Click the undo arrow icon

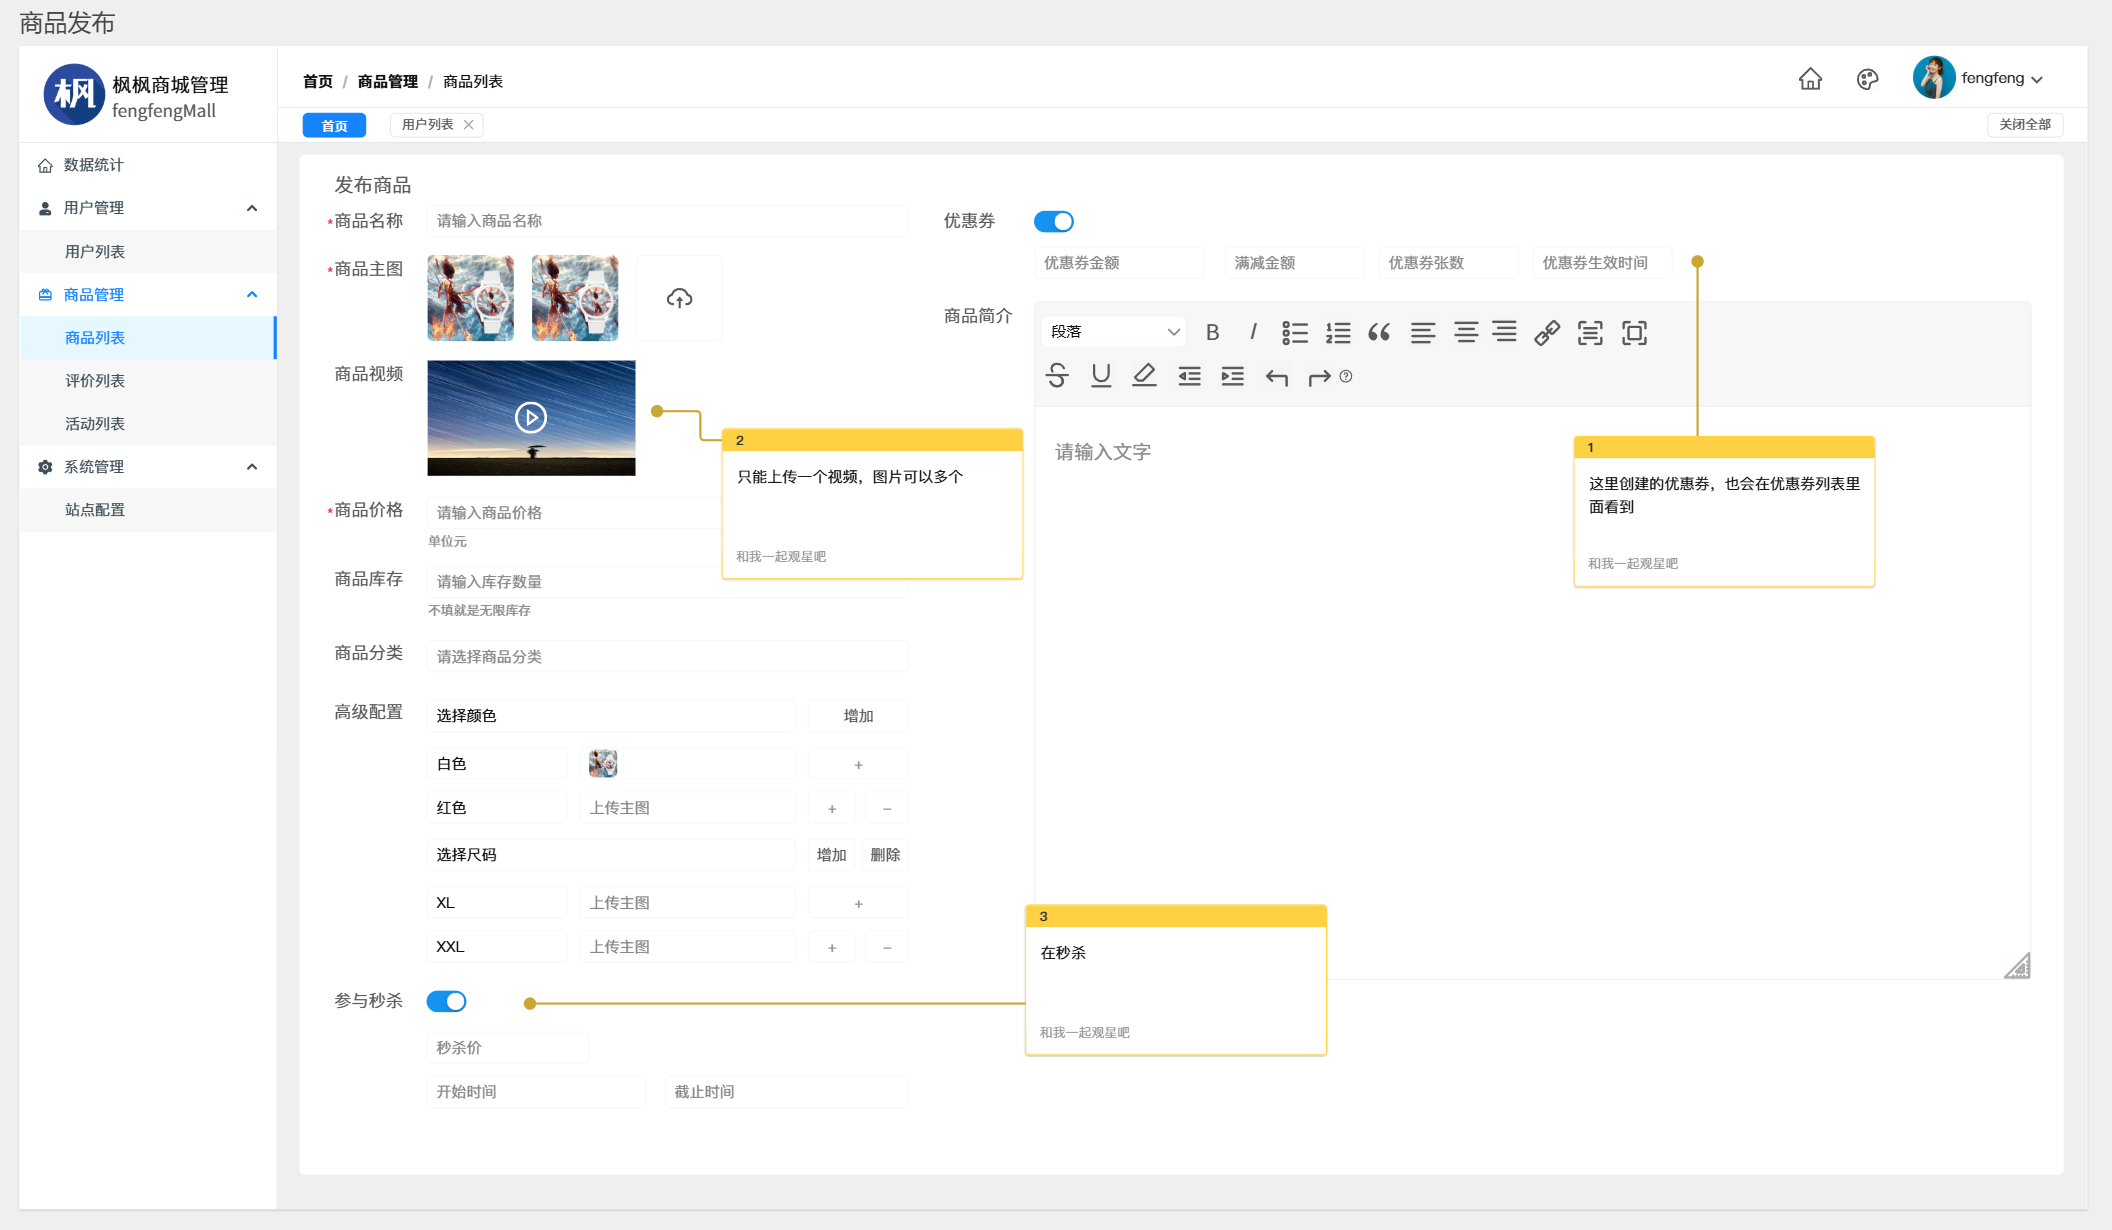point(1276,377)
